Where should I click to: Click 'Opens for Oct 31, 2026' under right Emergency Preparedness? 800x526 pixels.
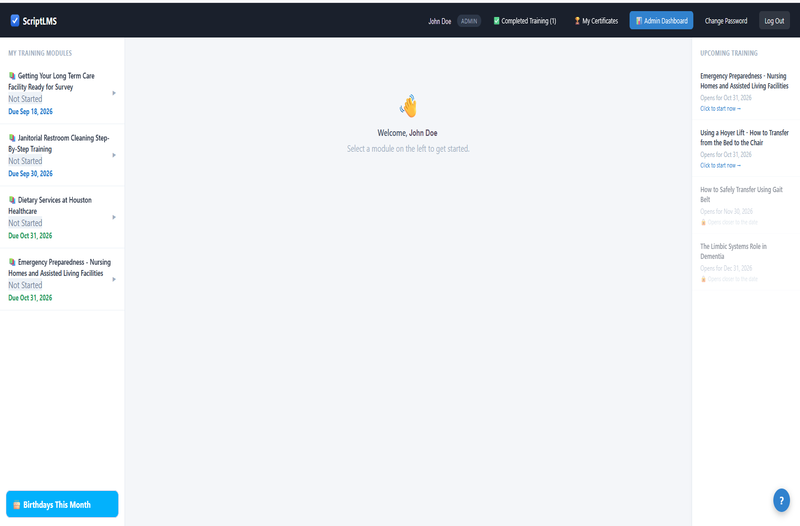[726, 98]
